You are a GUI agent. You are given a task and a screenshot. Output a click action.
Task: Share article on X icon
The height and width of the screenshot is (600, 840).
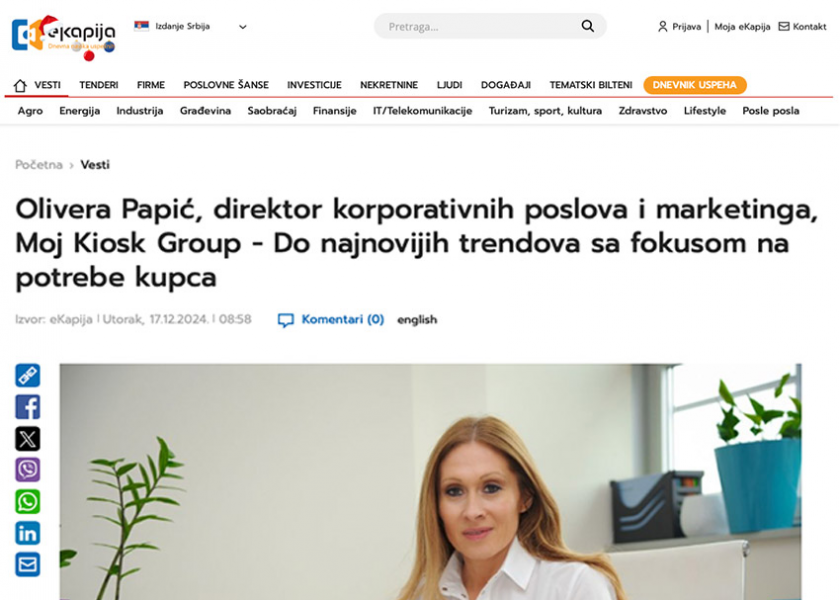click(x=27, y=439)
